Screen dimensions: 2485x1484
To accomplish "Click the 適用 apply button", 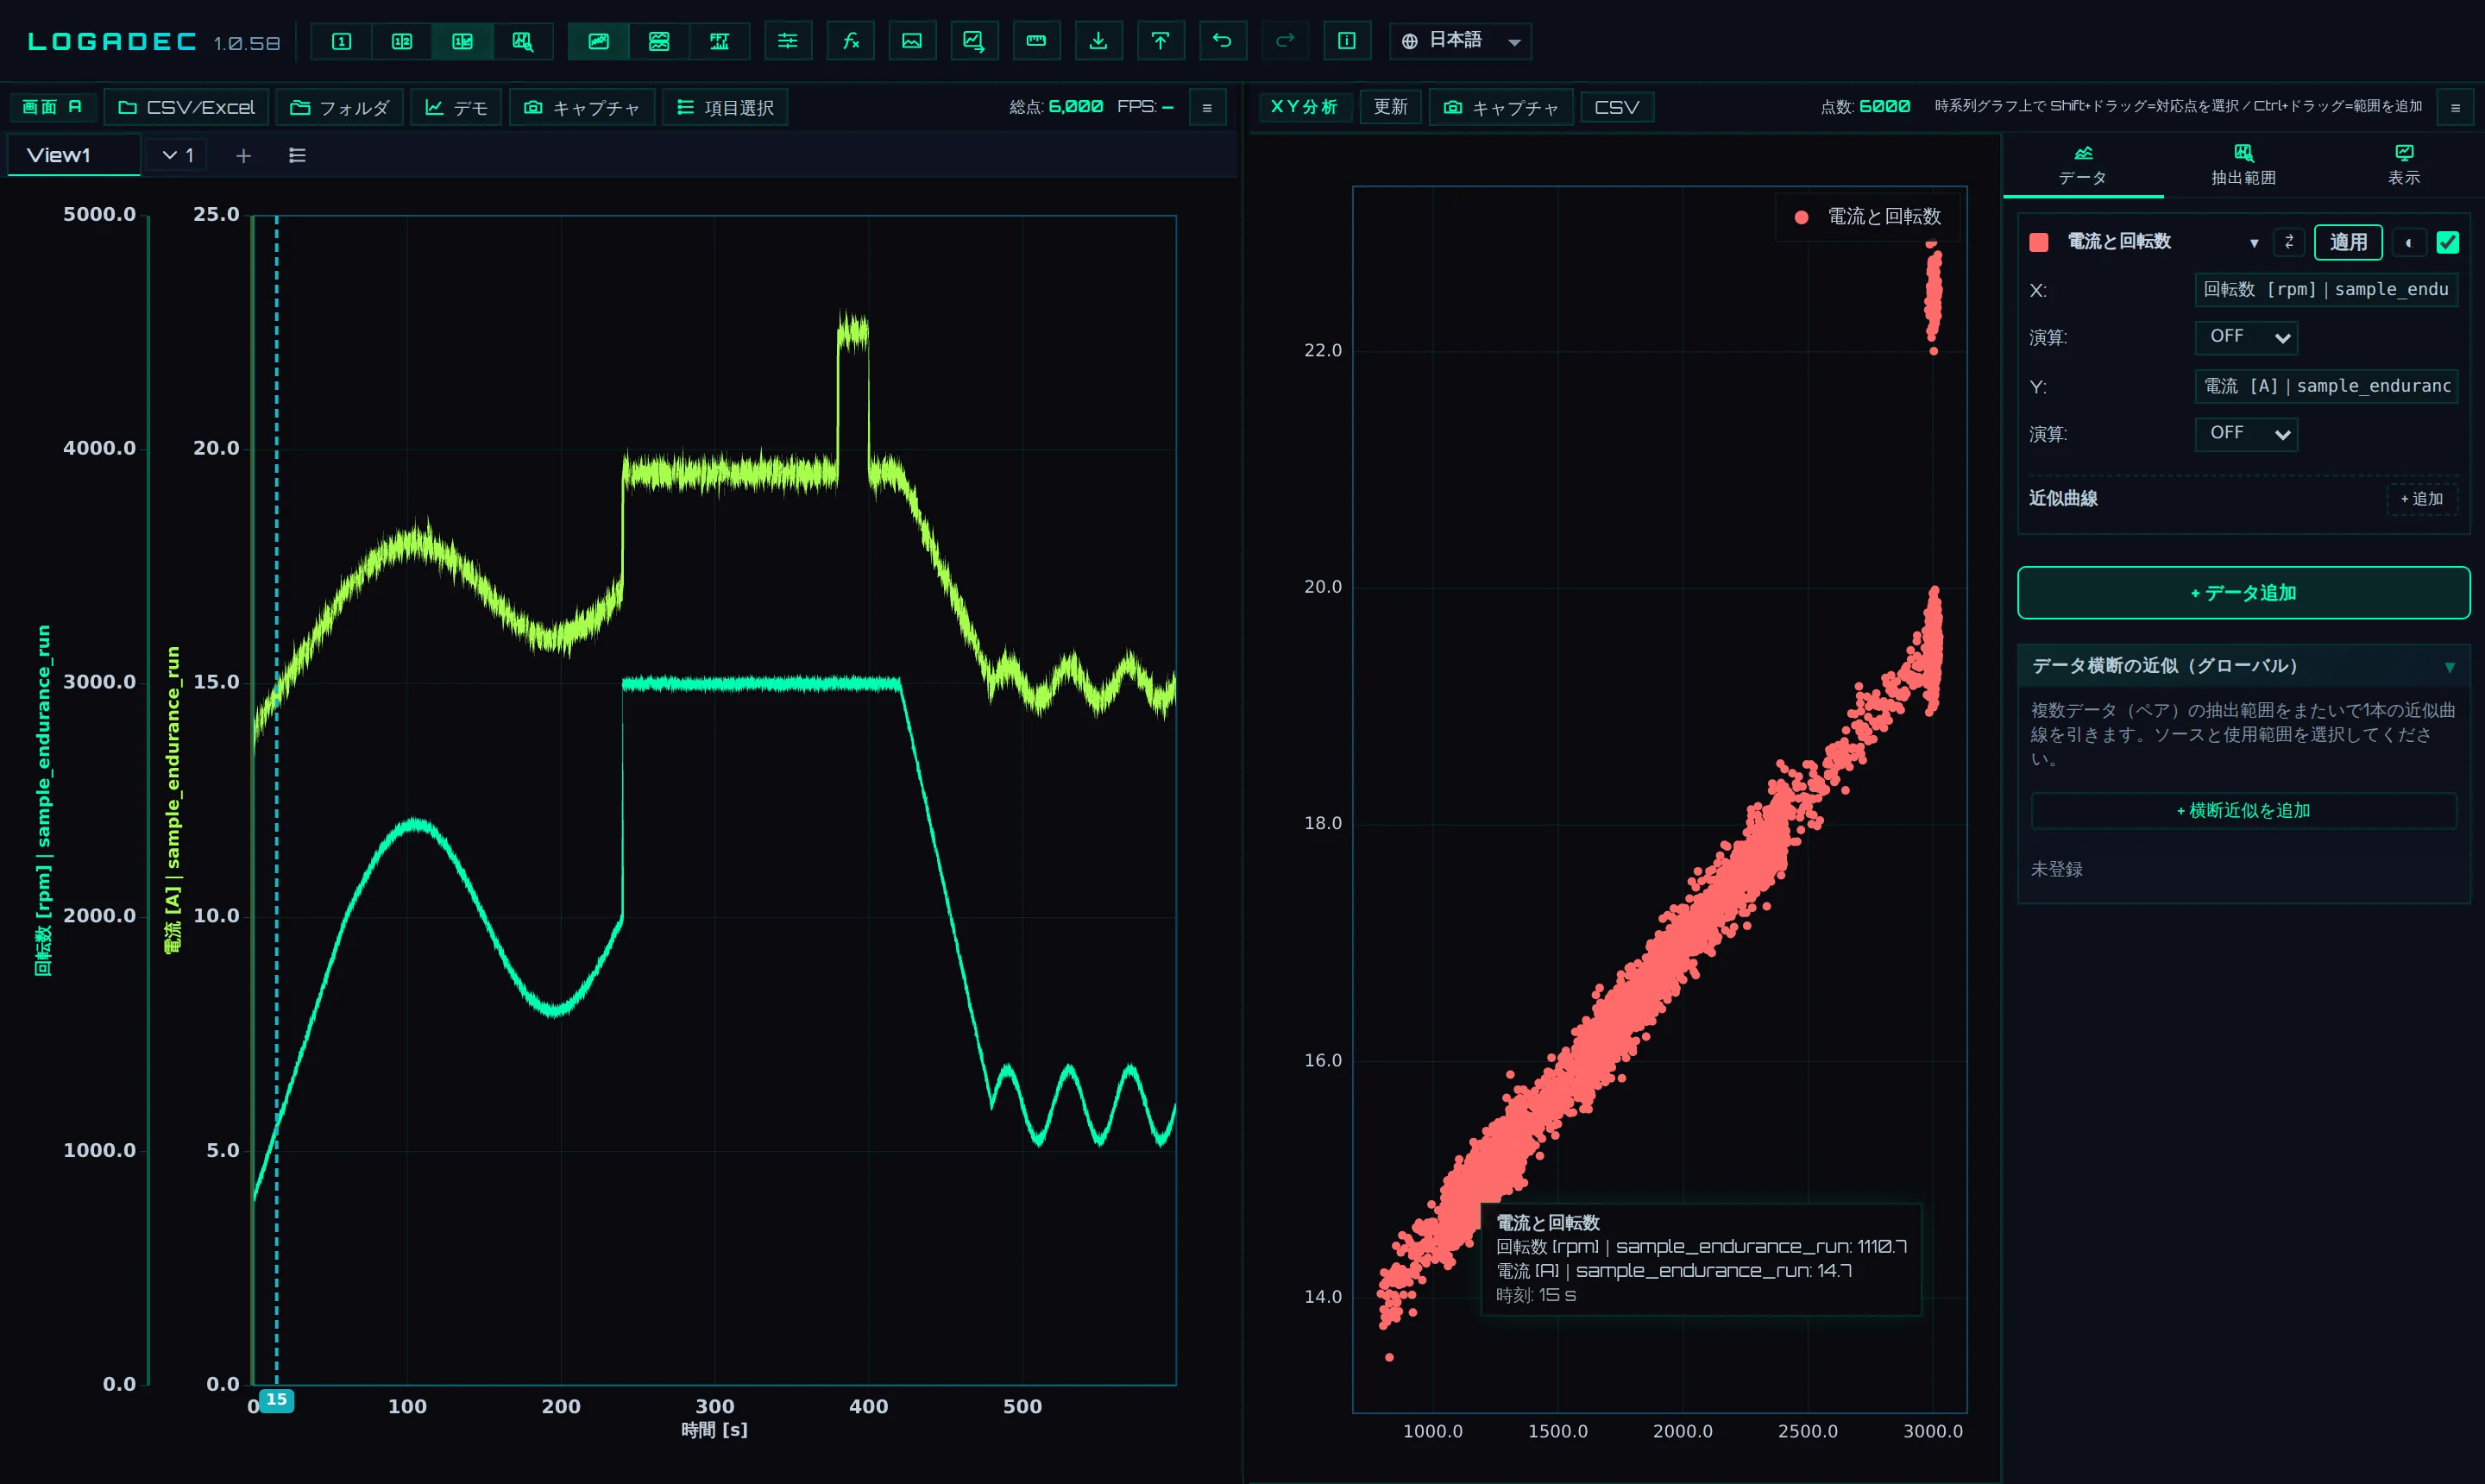I will pyautogui.click(x=2348, y=242).
